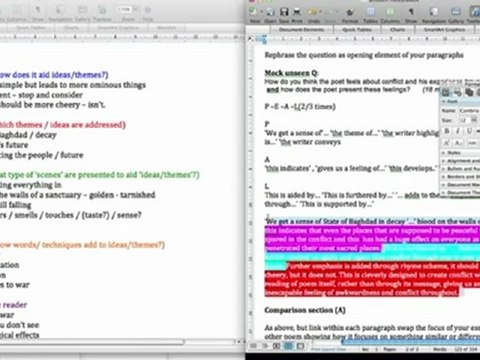Switch to Quick Tables tab in left window
The image size is (480, 360).
click(31, 28)
